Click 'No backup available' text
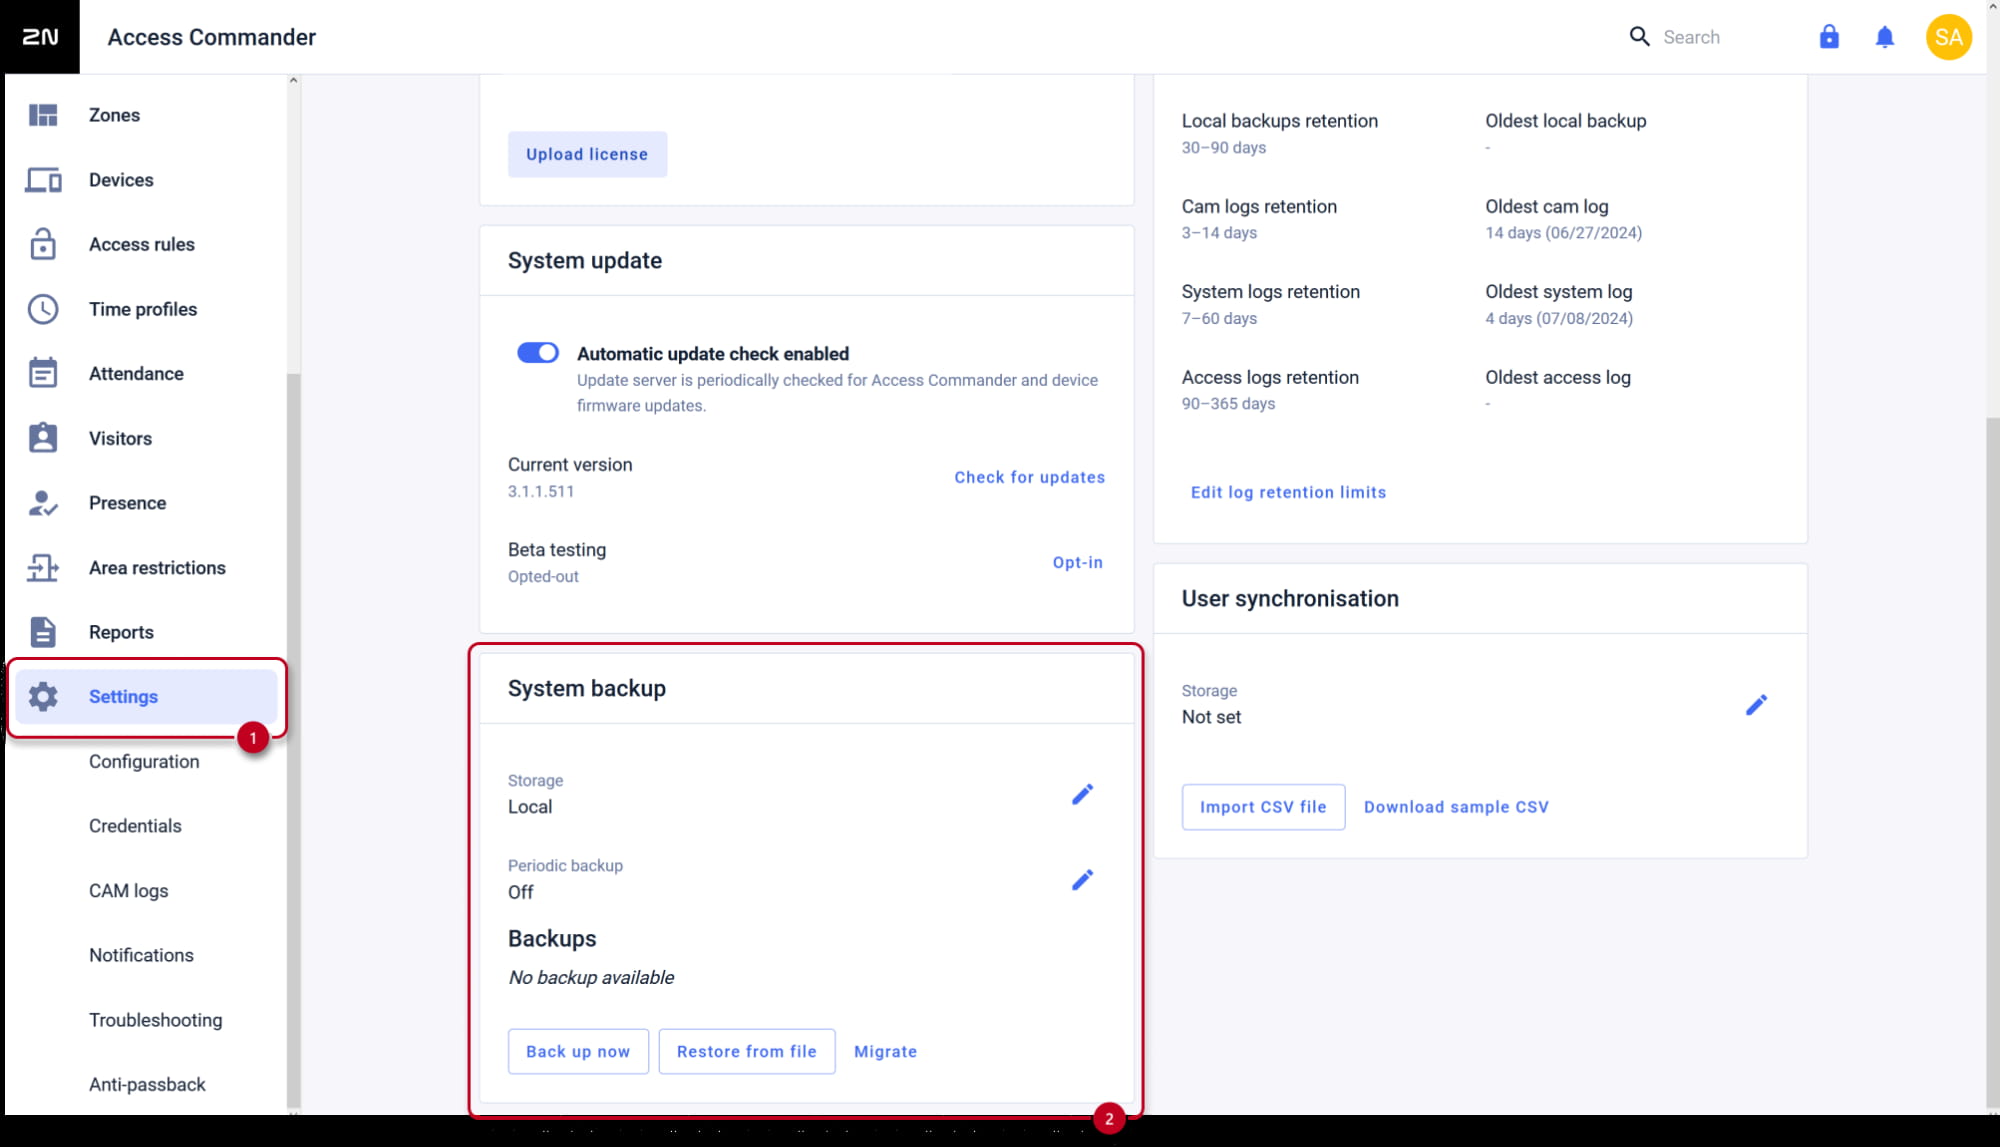Screen dimensions: 2000x1147 [591, 977]
